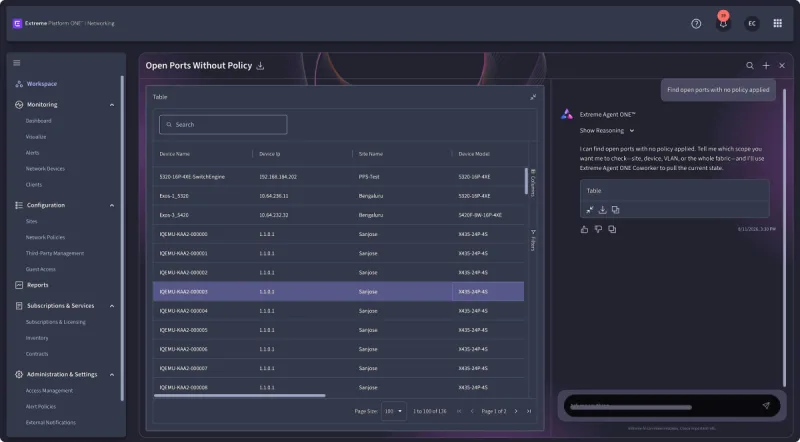Jump to the last table page
800x442 pixels.
pyautogui.click(x=529, y=411)
